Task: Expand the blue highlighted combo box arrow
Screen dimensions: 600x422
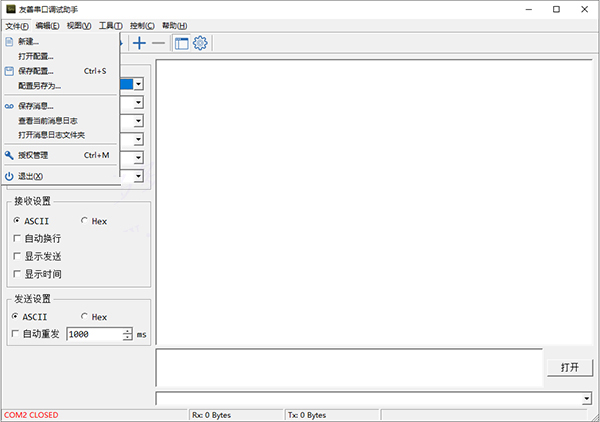Action: [x=139, y=84]
